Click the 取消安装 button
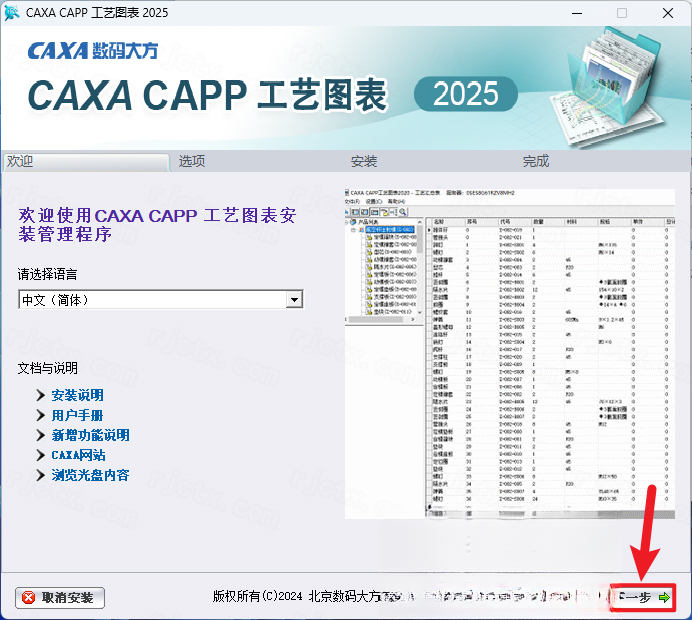 60,598
